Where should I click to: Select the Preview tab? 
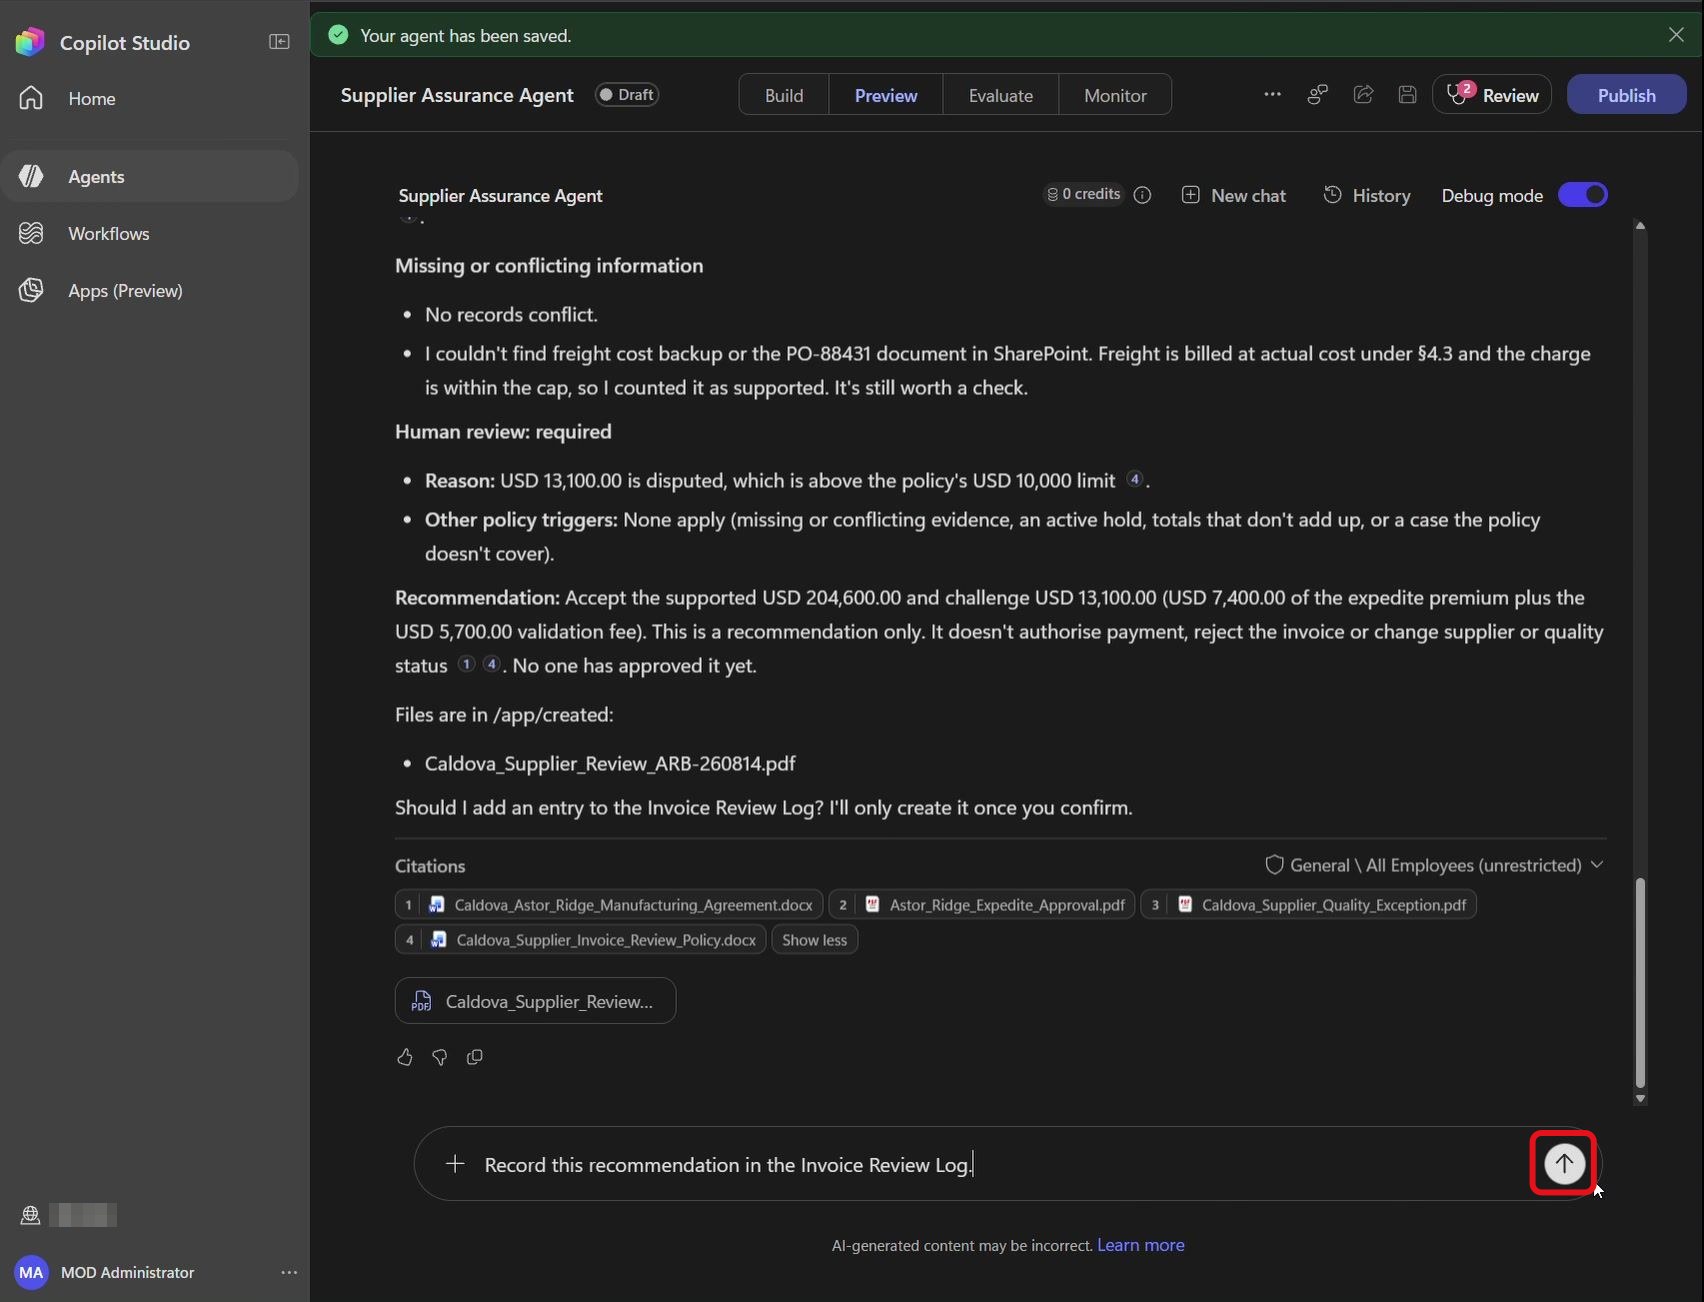pyautogui.click(x=886, y=95)
